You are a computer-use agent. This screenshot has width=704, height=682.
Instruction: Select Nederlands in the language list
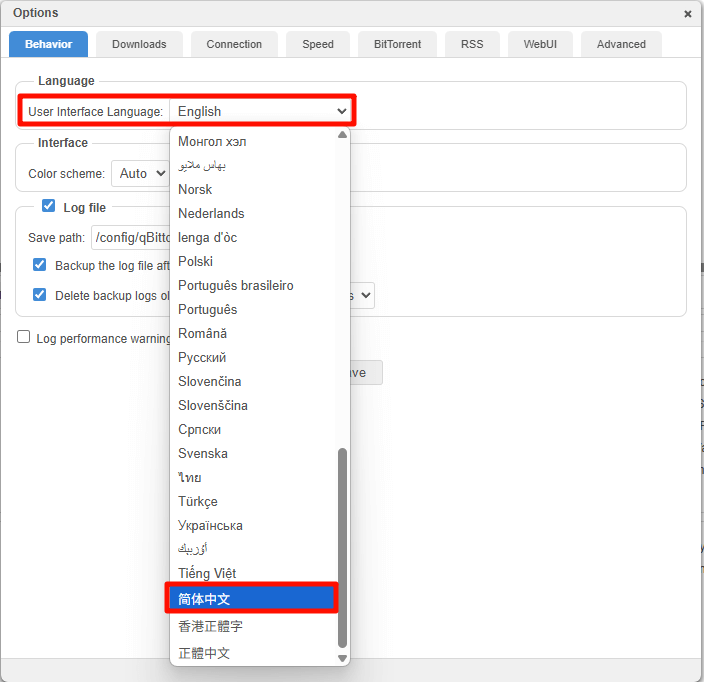point(211,213)
